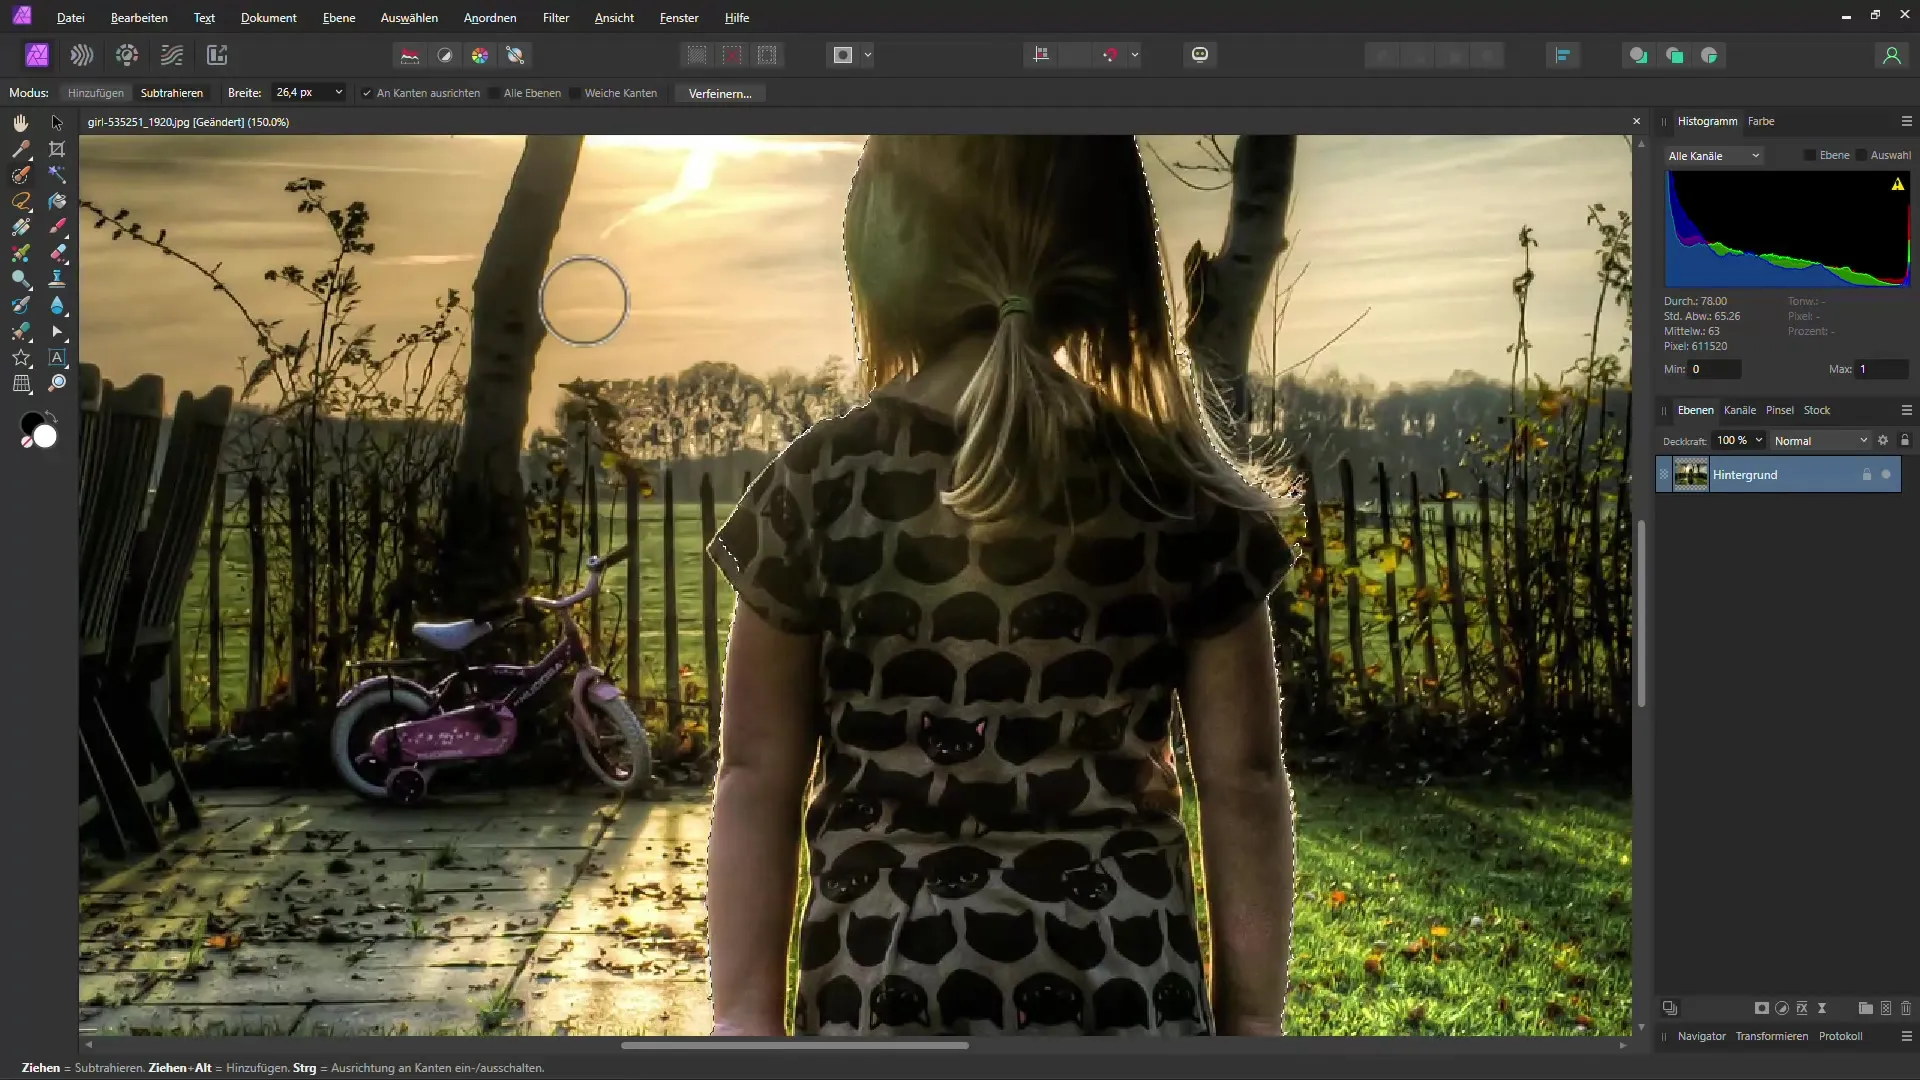1920x1080 pixels.
Task: Open the Histogramm panel options menu
Action: click(1906, 121)
